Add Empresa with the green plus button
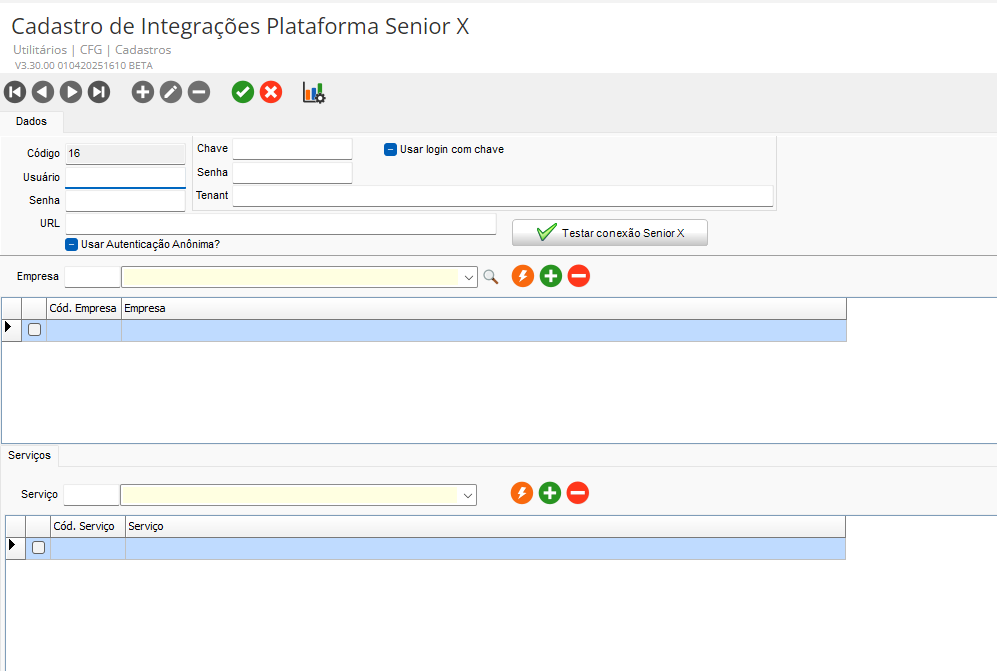This screenshot has height=671, width=997. pos(550,276)
